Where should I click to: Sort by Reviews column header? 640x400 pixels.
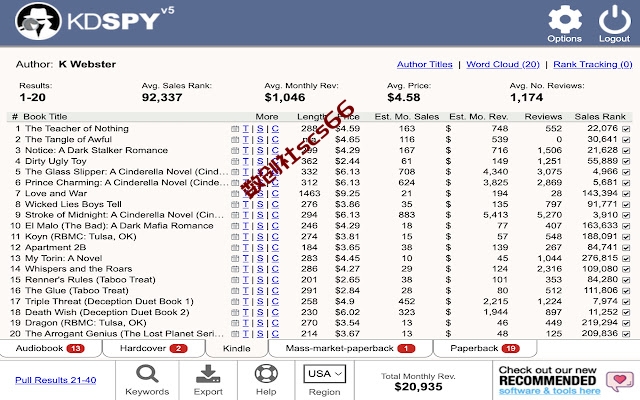click(543, 117)
